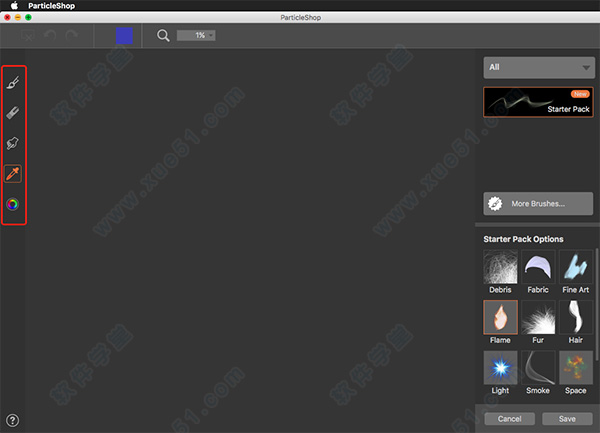Click the brush options scrollbar
The image size is (600, 433).
[597, 304]
